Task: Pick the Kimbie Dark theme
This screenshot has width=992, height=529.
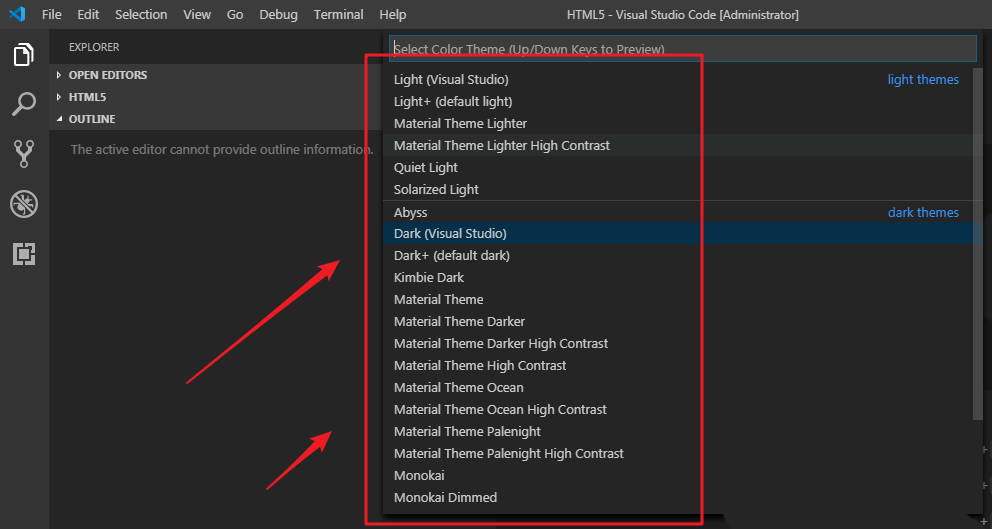Action: click(x=429, y=277)
